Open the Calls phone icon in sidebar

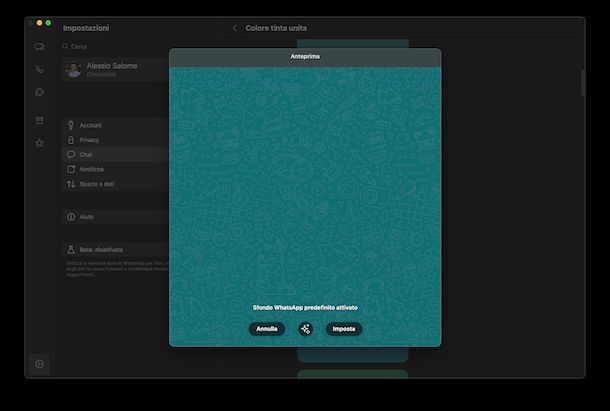tap(39, 69)
